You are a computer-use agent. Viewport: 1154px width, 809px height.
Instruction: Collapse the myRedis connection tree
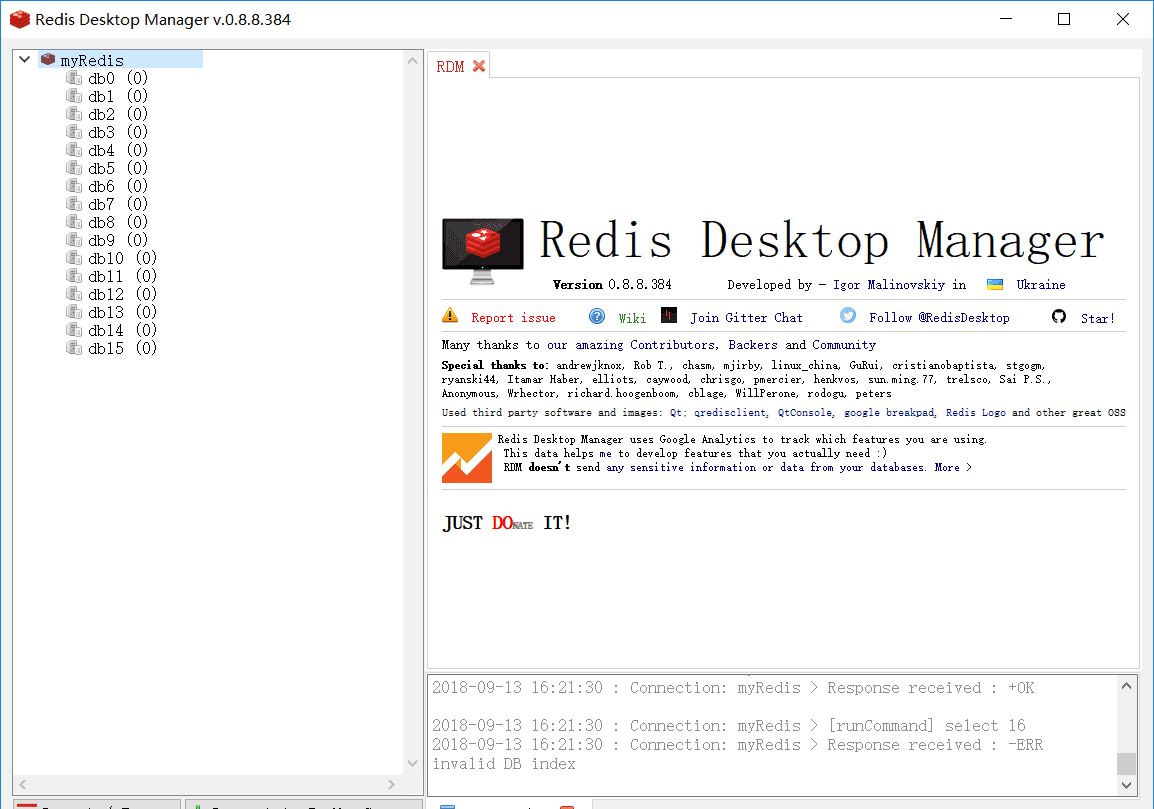(x=23, y=58)
